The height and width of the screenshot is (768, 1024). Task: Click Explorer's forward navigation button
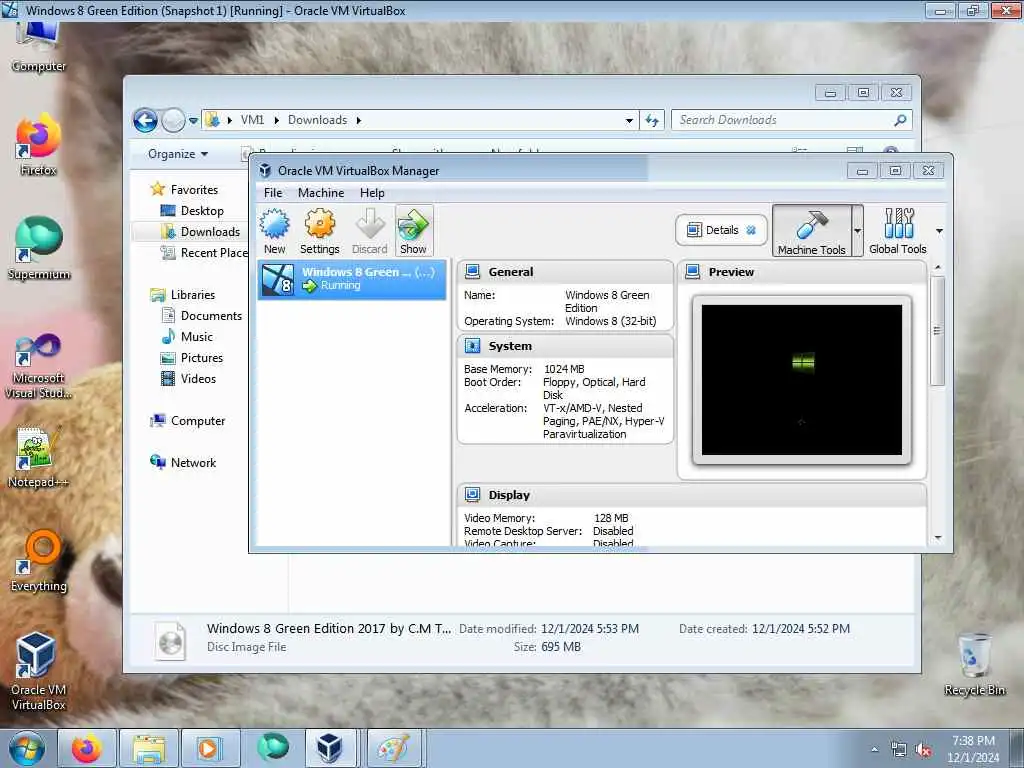[173, 120]
